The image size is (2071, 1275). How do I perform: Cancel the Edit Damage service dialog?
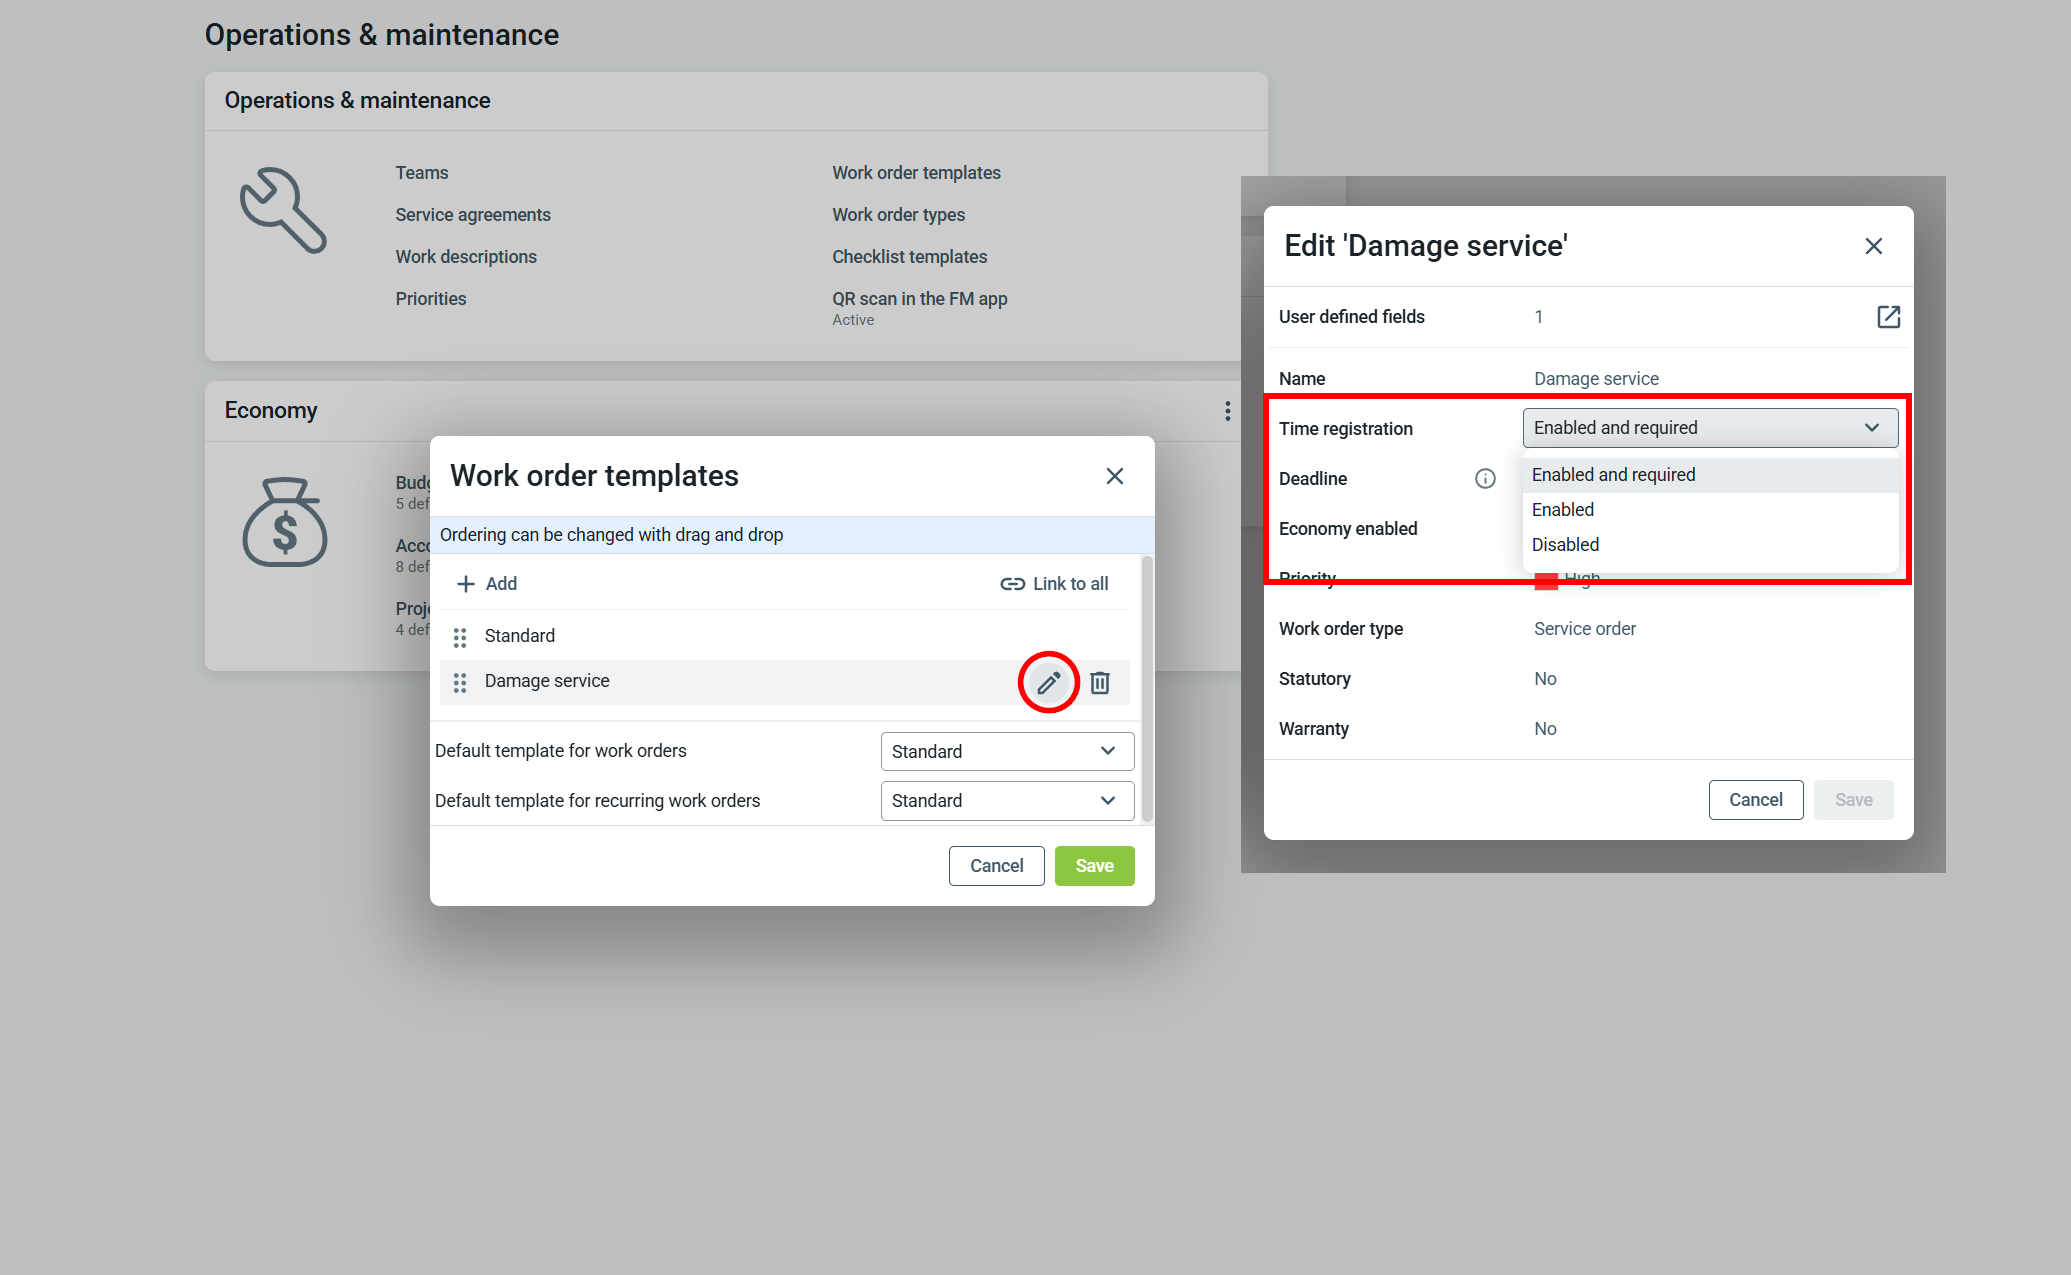coord(1755,800)
